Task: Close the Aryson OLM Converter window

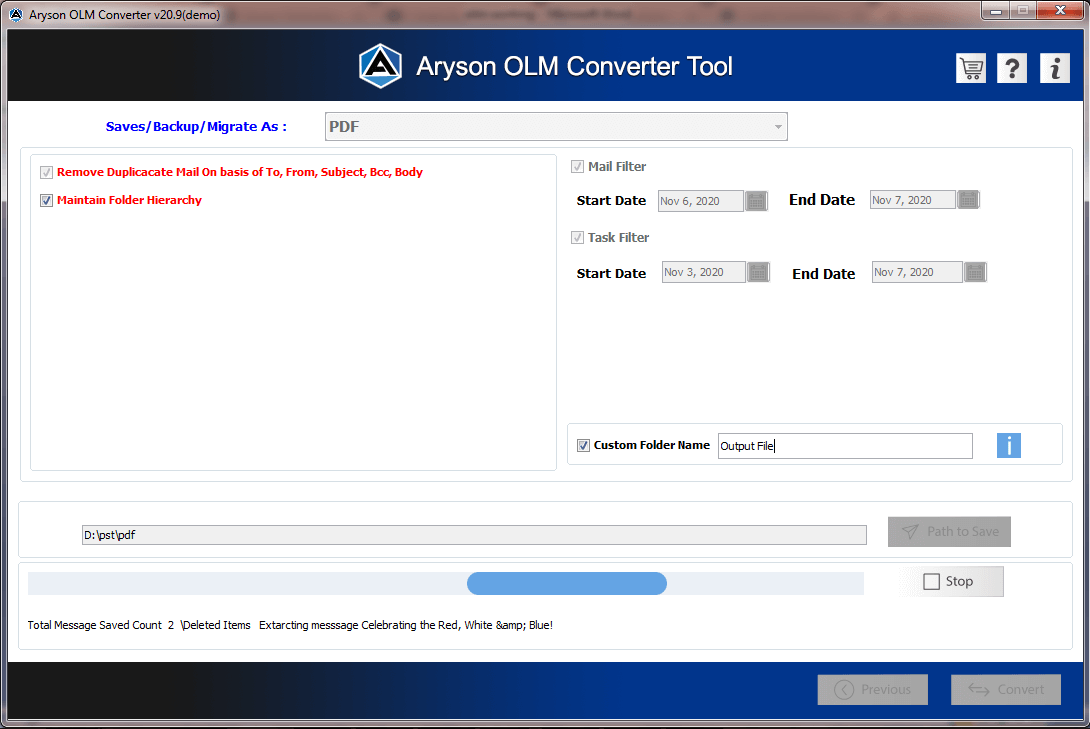Action: pos(1060,10)
